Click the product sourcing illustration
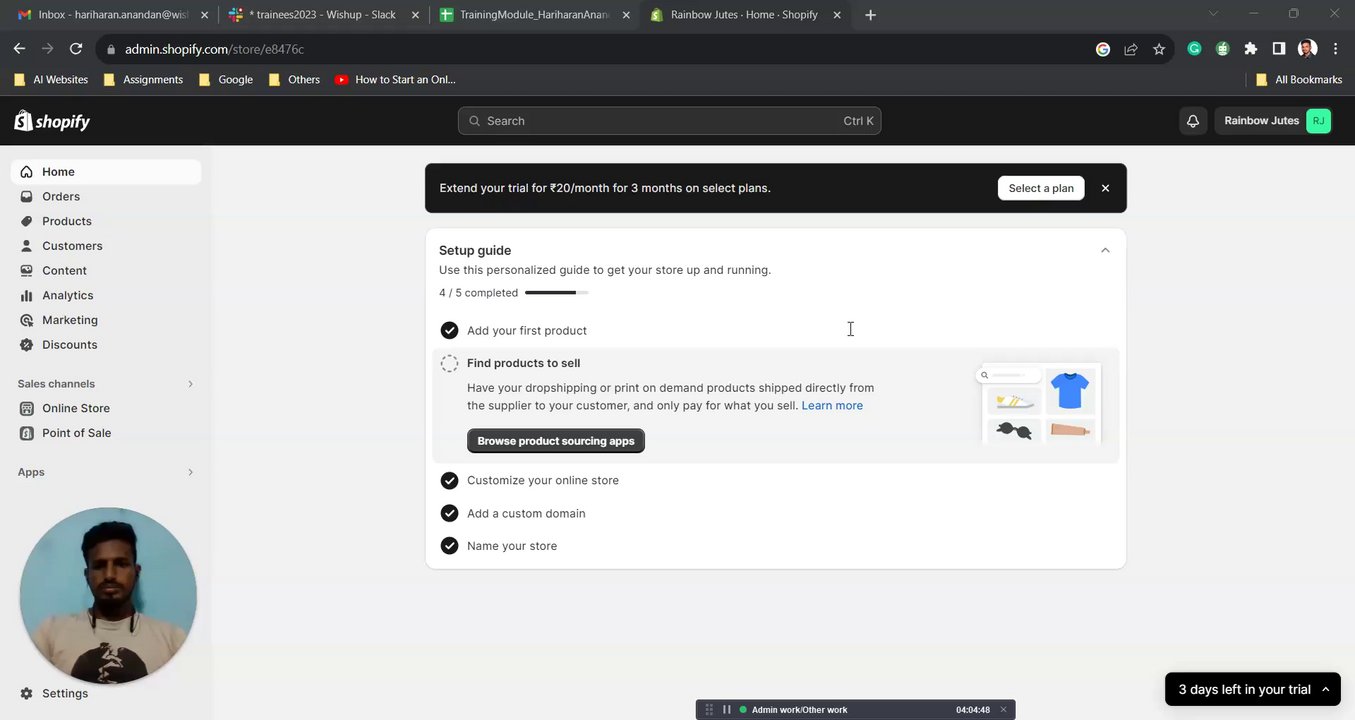Screen dimensions: 1355x720 1039,403
